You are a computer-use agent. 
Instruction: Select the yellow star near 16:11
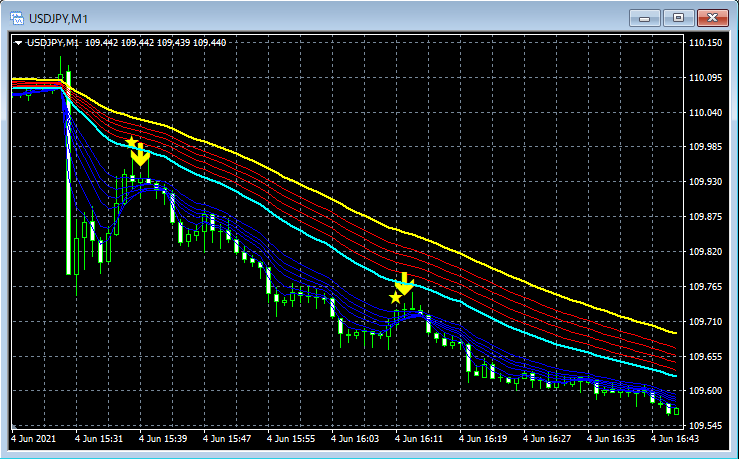point(395,298)
